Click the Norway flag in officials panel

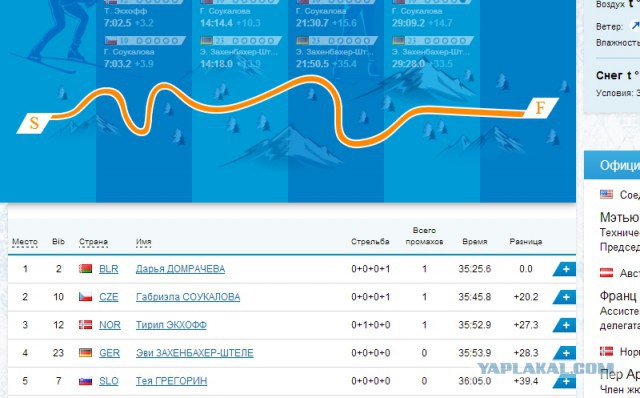pyautogui.click(x=607, y=351)
